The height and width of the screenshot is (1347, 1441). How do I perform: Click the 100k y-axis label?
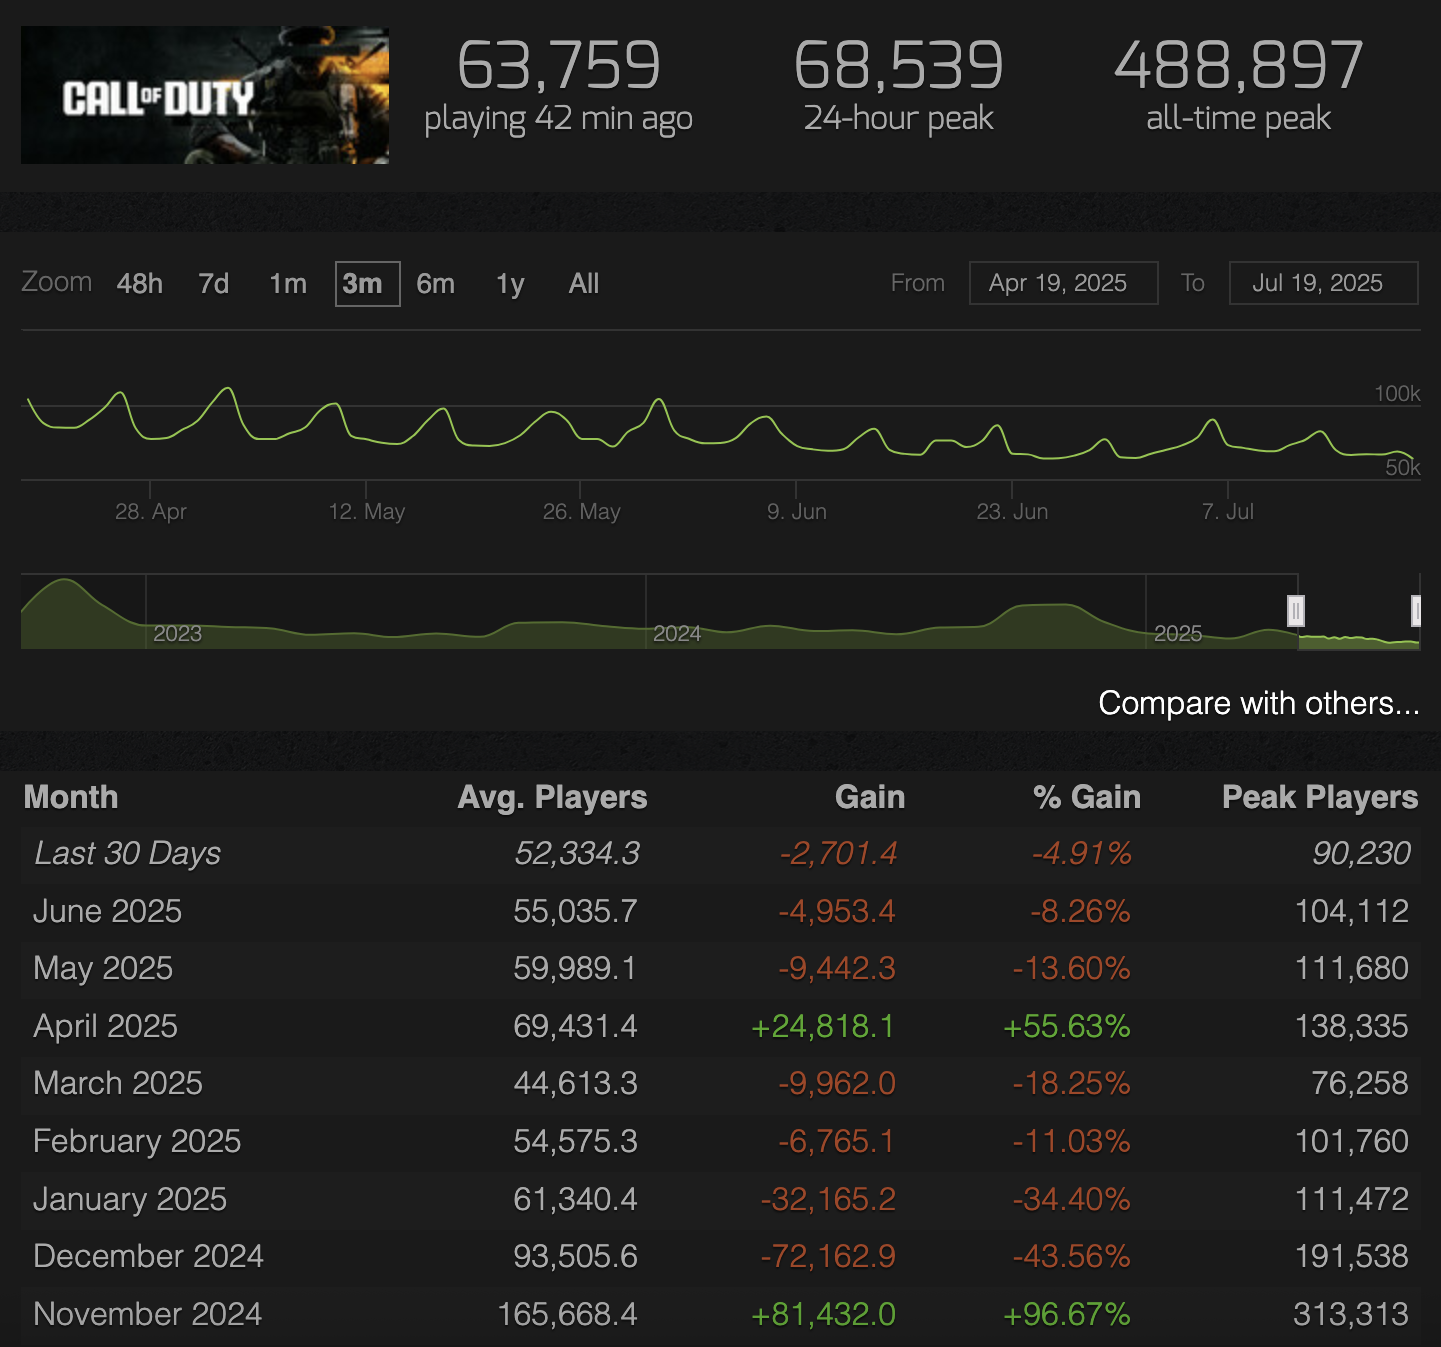(x=1397, y=393)
